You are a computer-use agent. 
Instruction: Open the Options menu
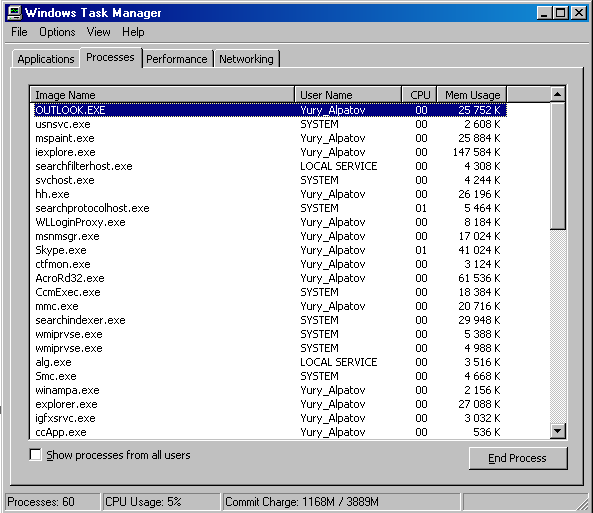57,32
